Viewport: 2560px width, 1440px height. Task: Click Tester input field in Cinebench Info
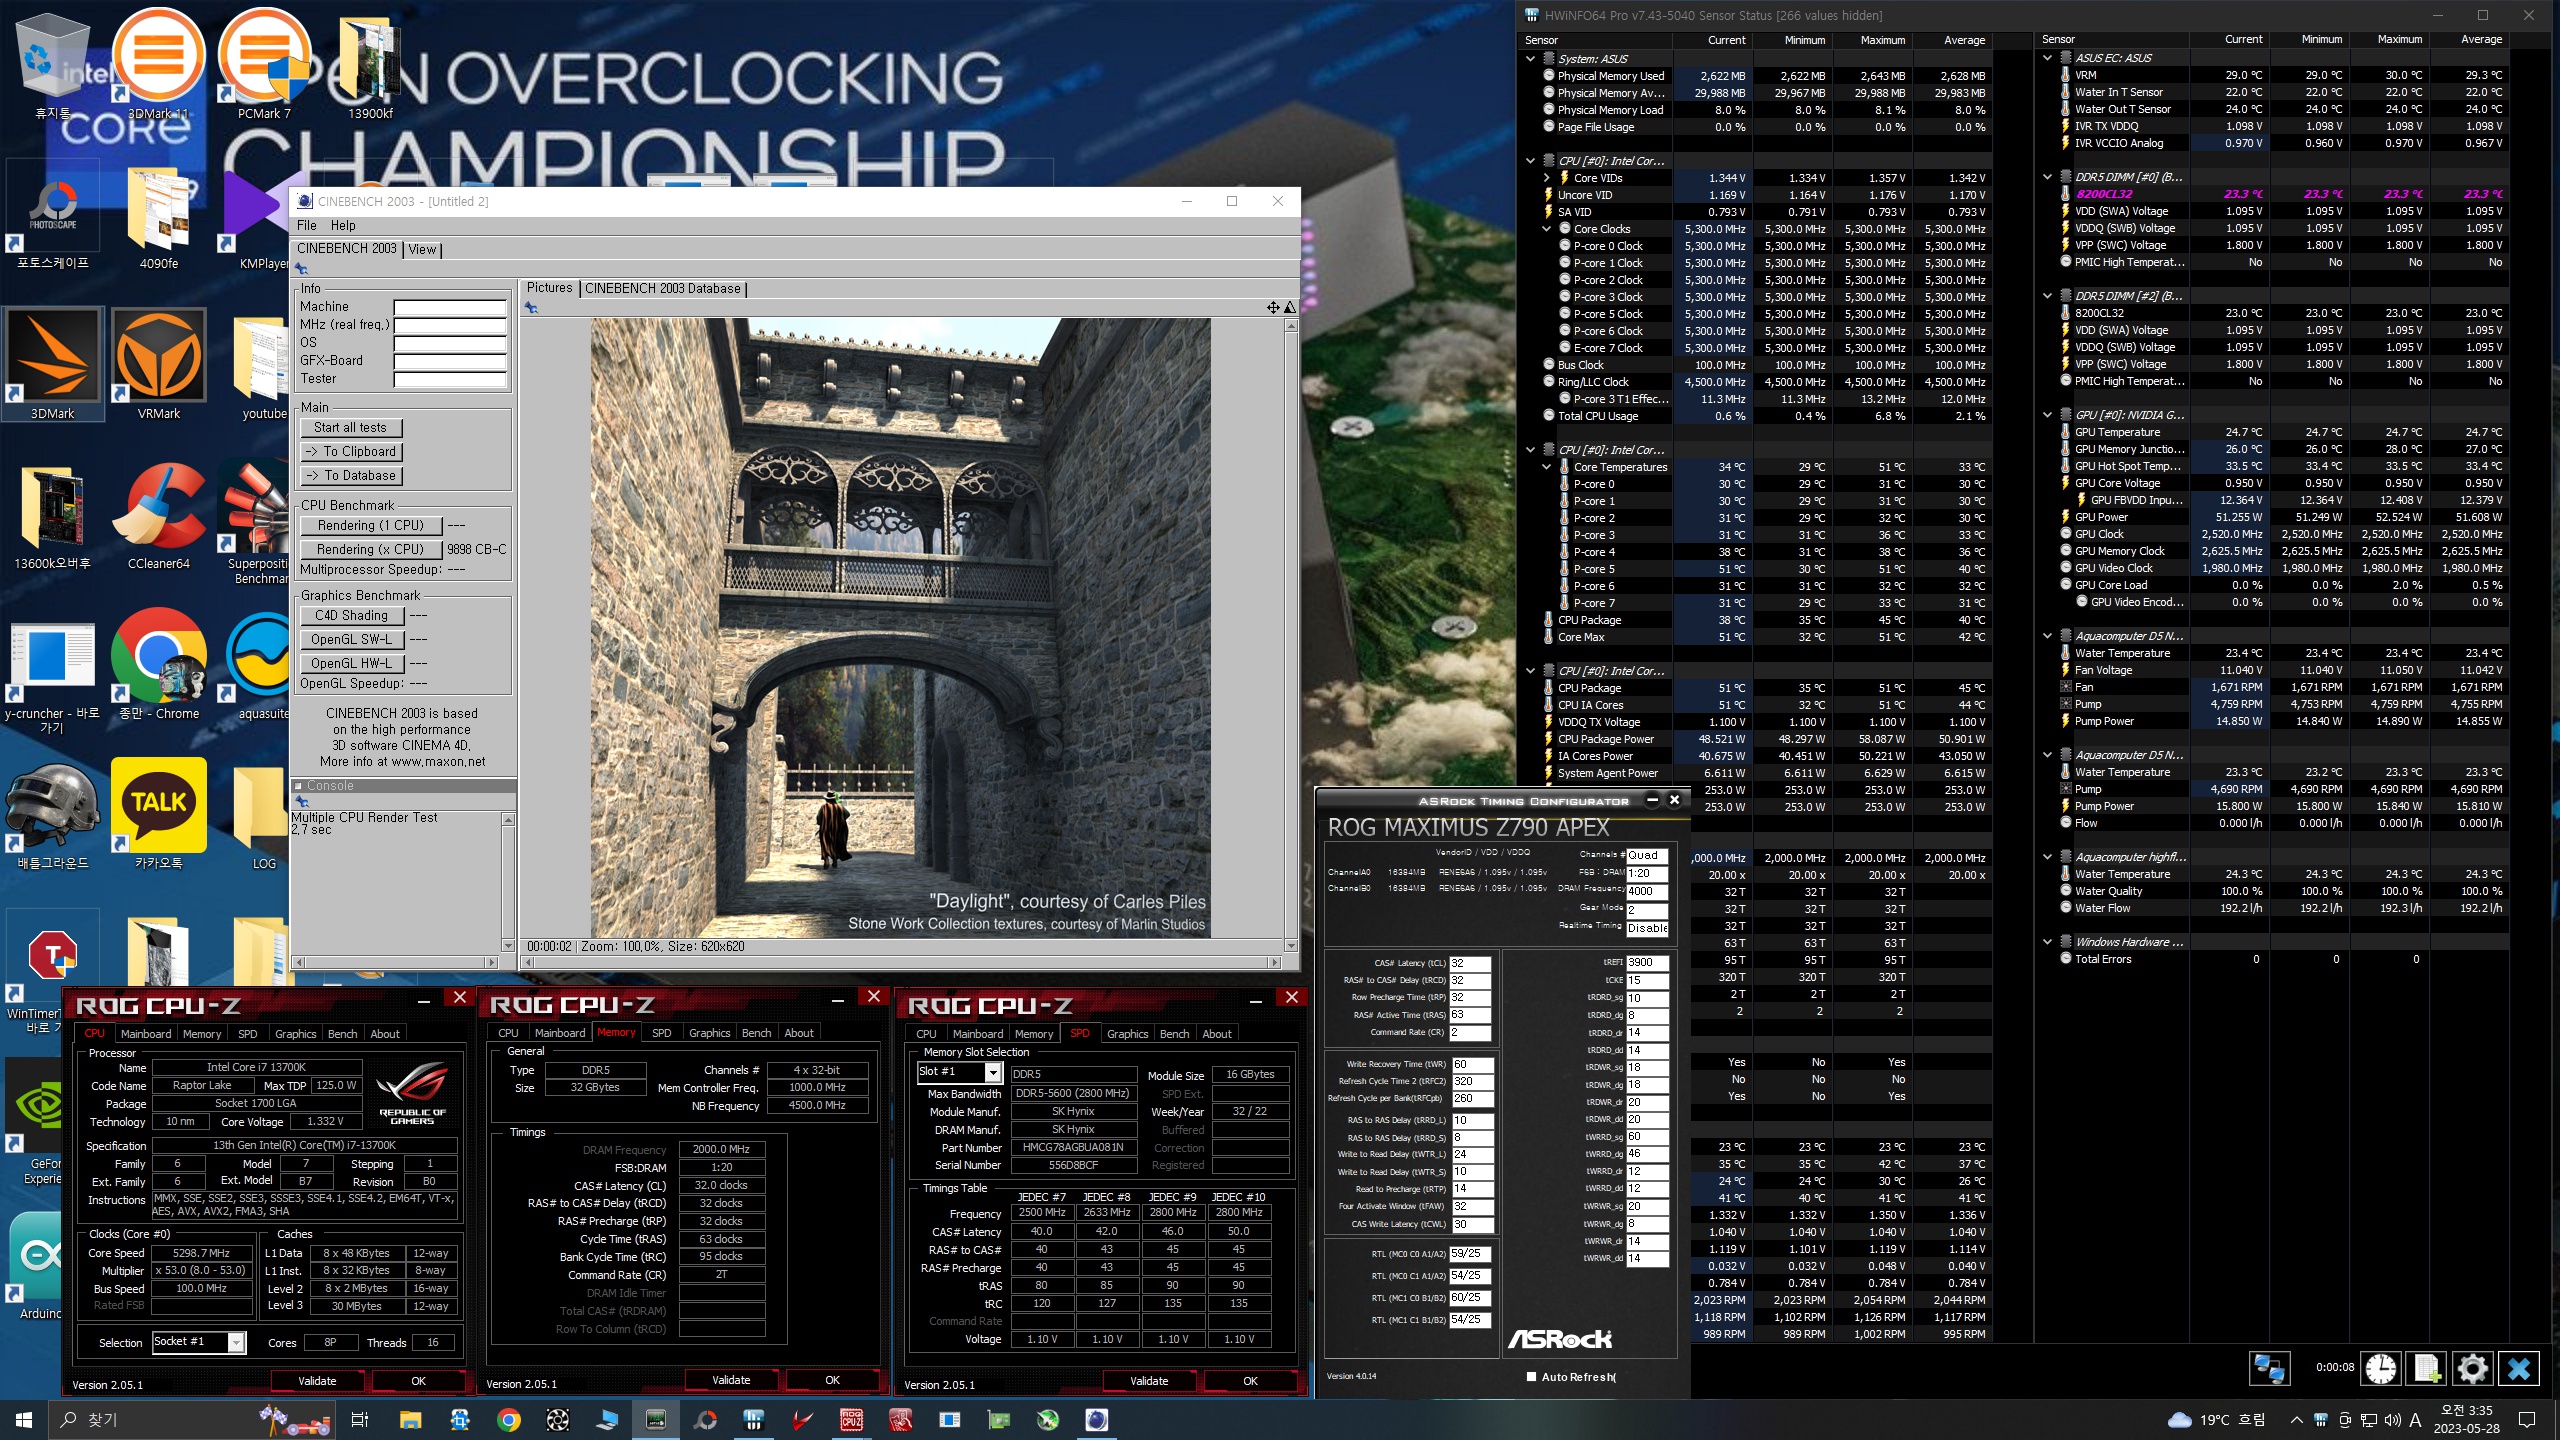pos(450,379)
